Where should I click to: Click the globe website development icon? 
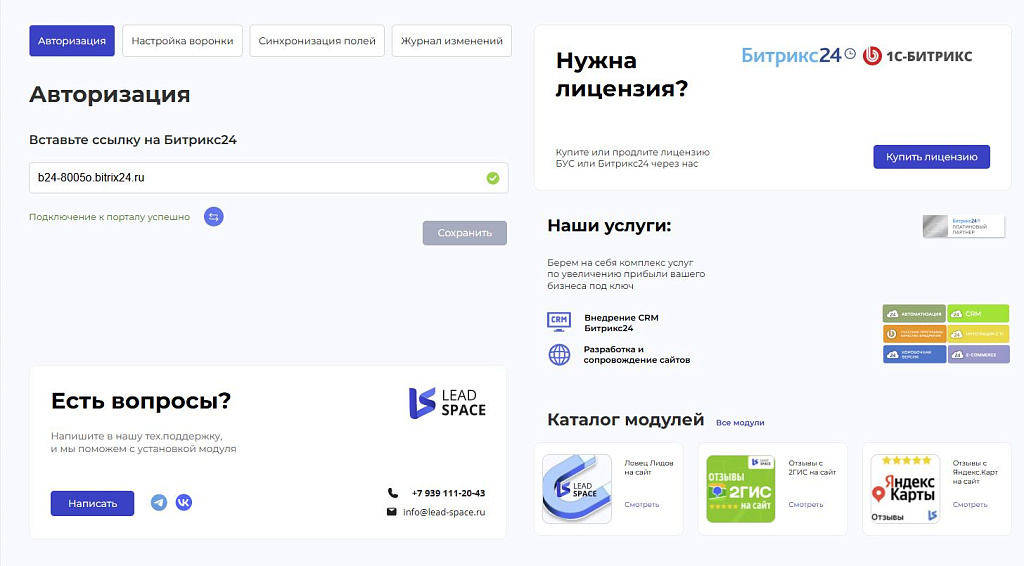[558, 354]
